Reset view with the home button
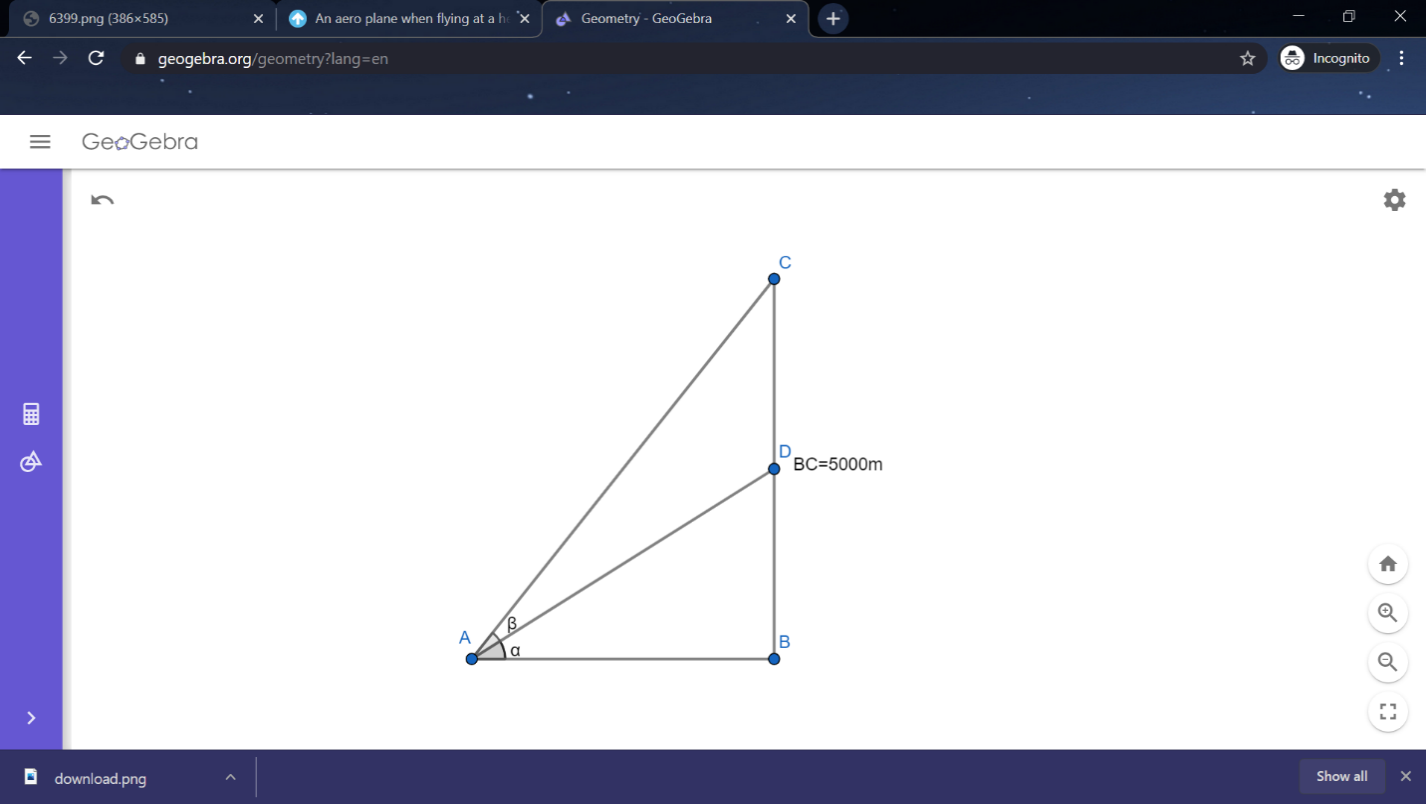 [1387, 564]
